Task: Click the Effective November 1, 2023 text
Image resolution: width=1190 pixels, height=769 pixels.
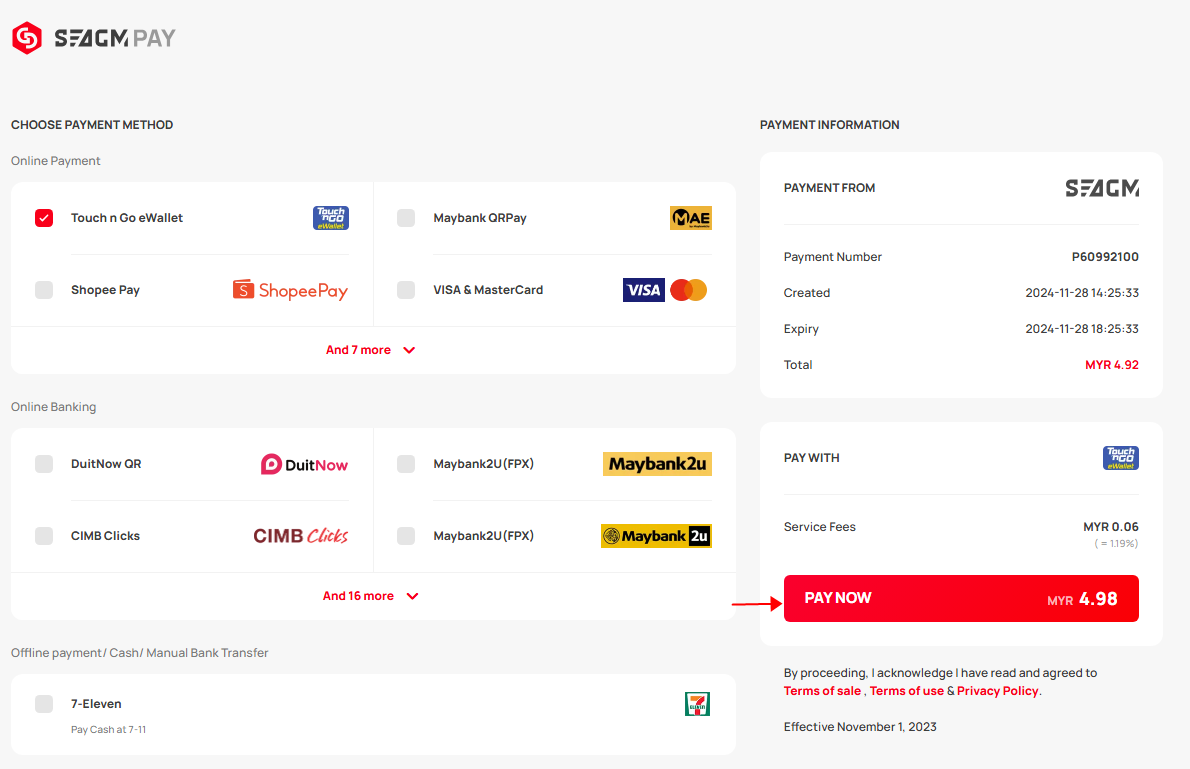Action: (x=860, y=726)
